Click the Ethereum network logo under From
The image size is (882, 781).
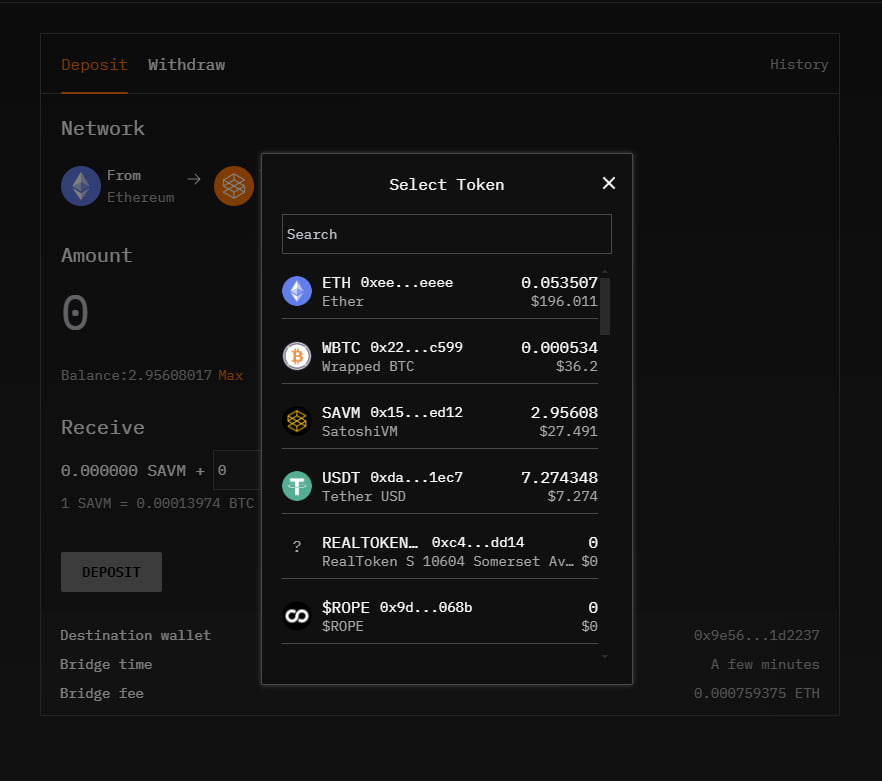click(x=81, y=186)
